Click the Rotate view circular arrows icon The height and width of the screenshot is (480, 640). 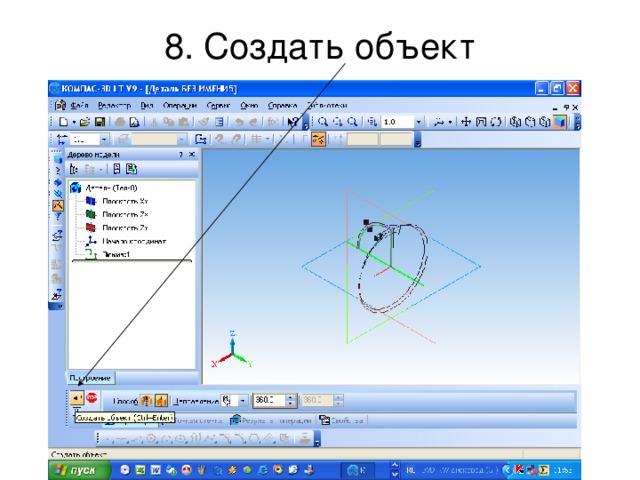pos(496,122)
